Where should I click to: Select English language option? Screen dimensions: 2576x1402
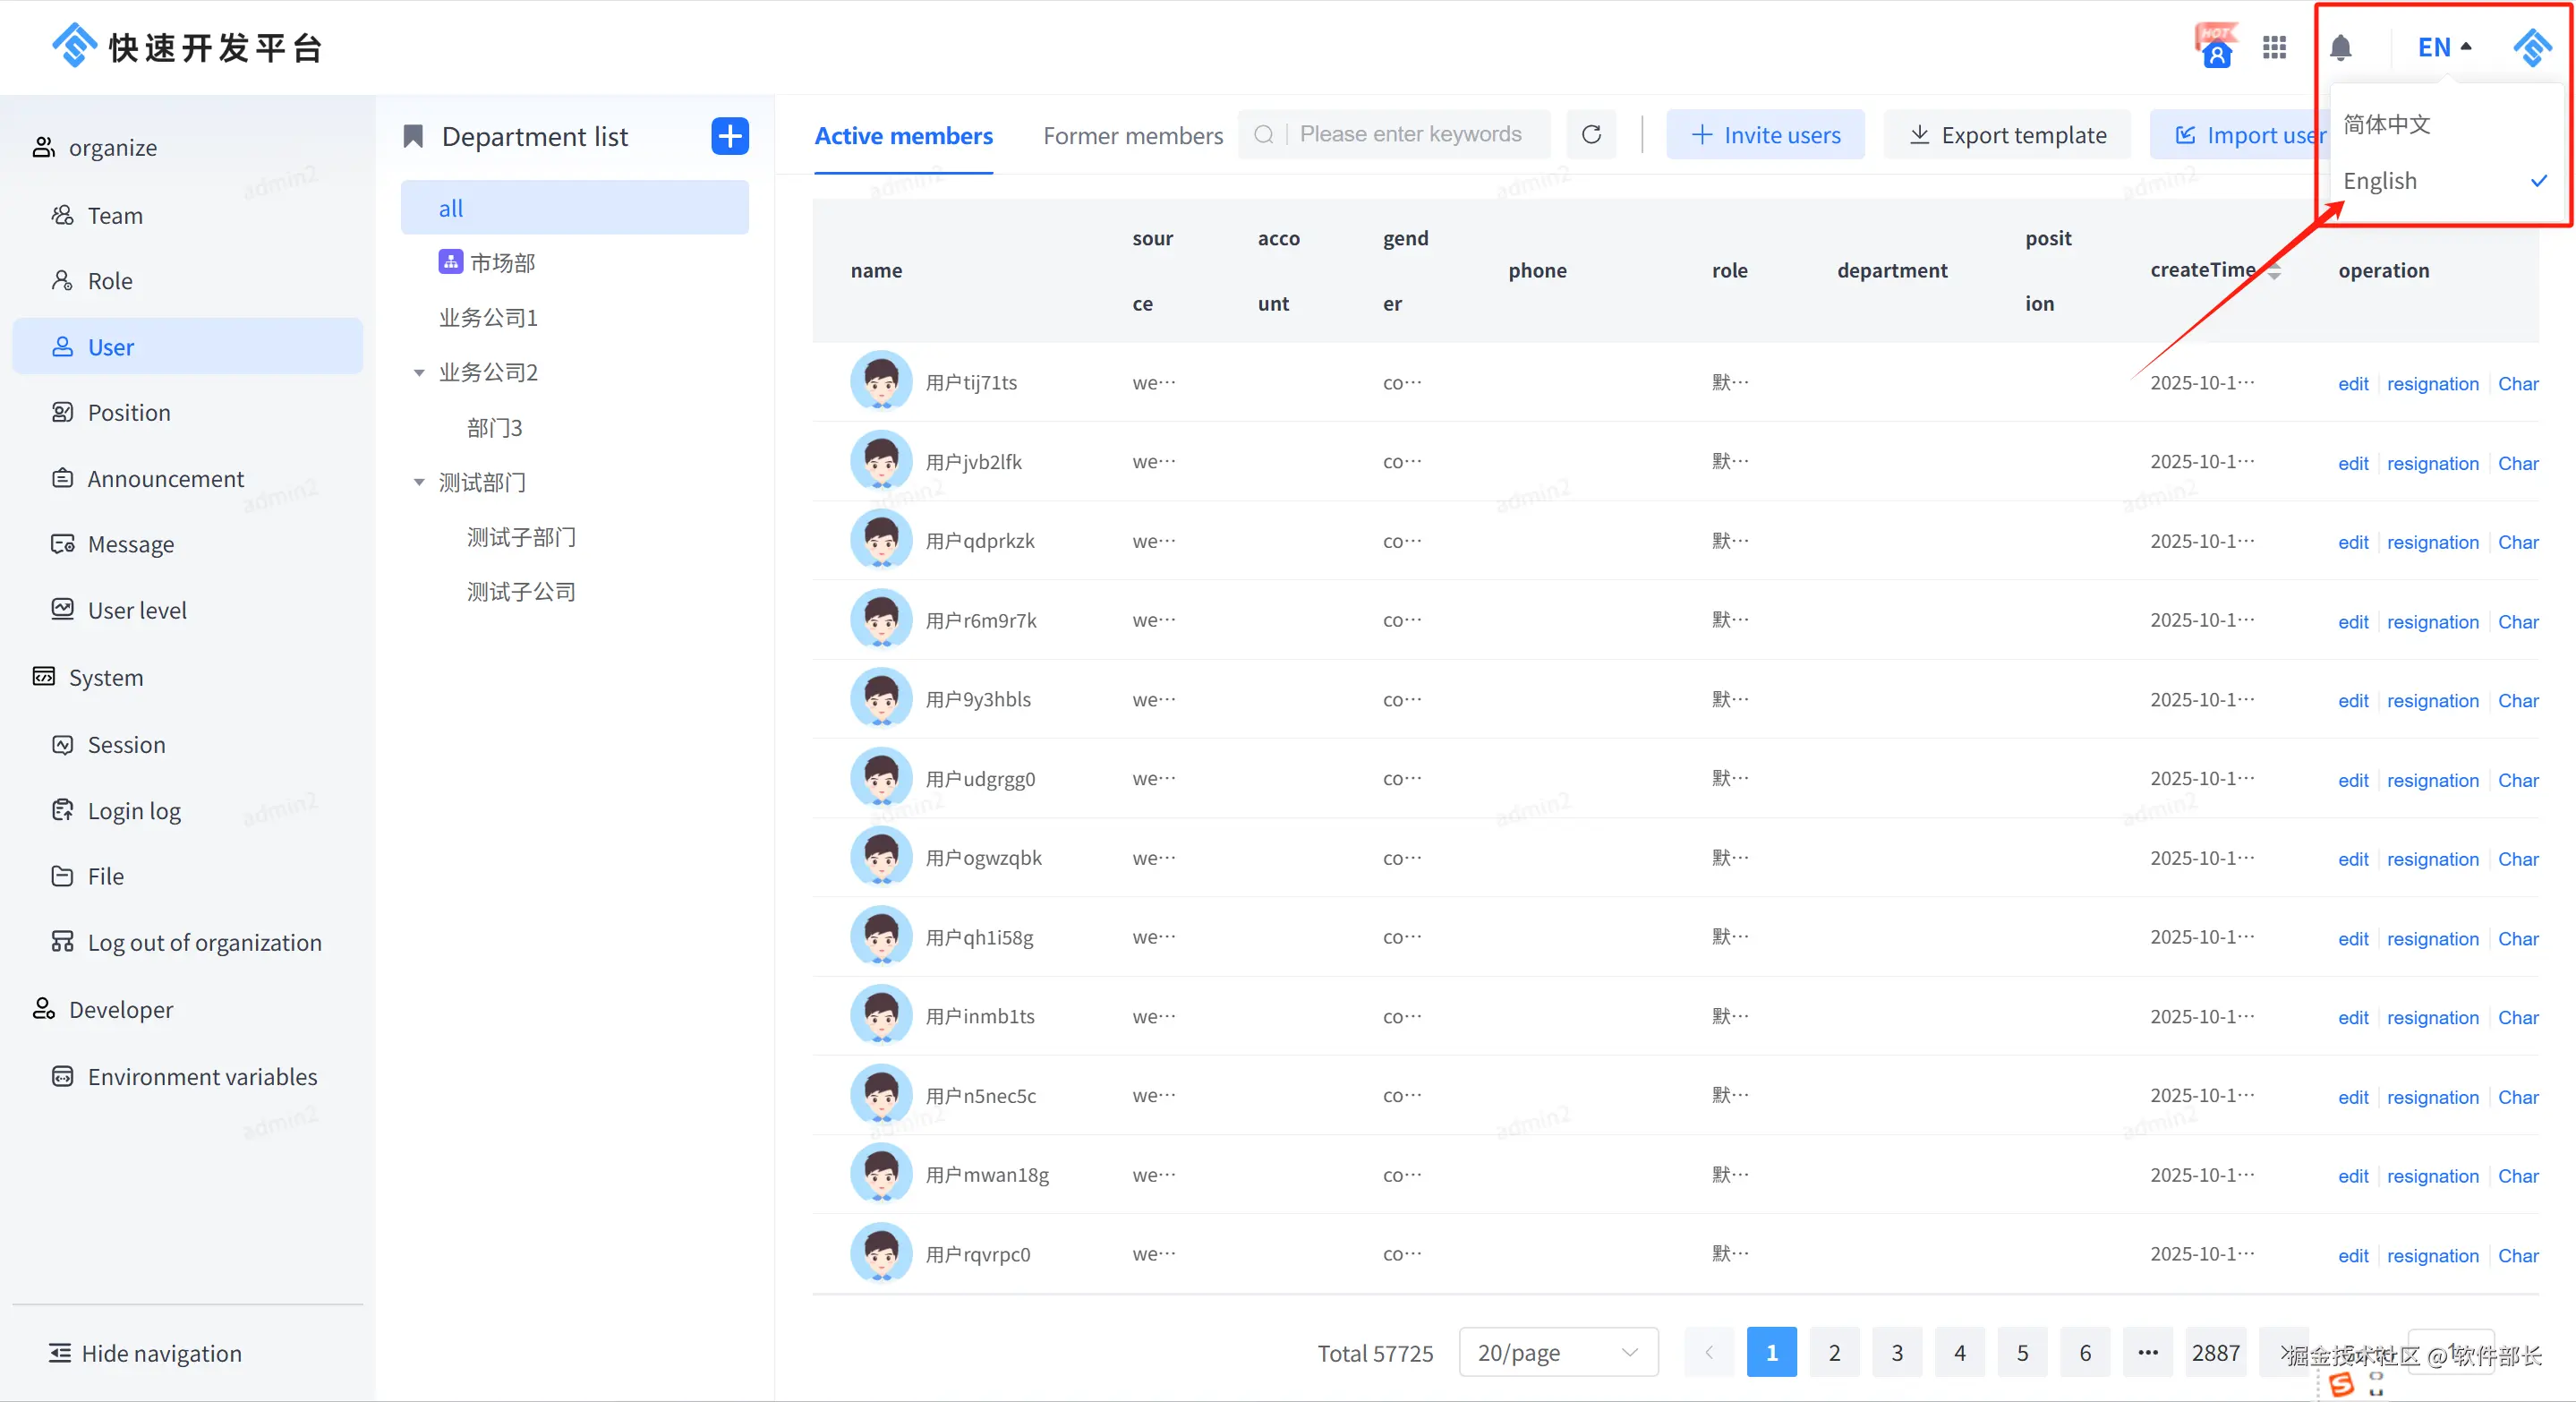(x=2380, y=181)
